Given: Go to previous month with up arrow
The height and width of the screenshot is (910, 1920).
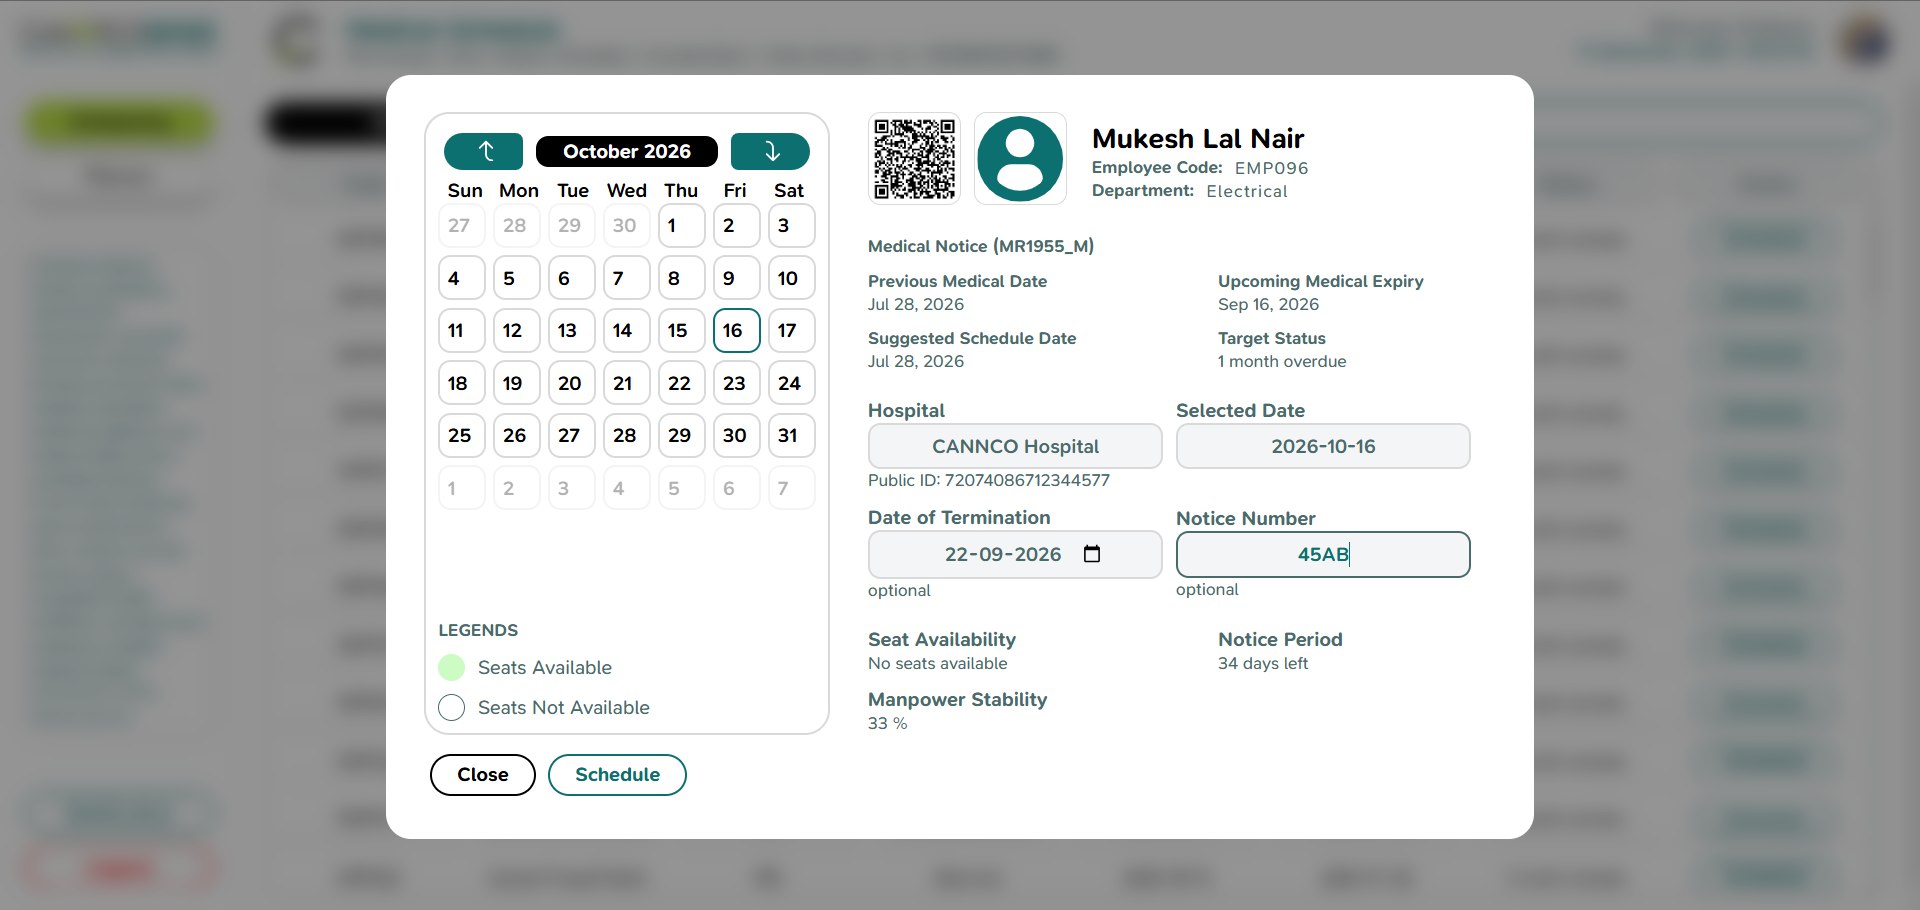Looking at the screenshot, I should 483,151.
